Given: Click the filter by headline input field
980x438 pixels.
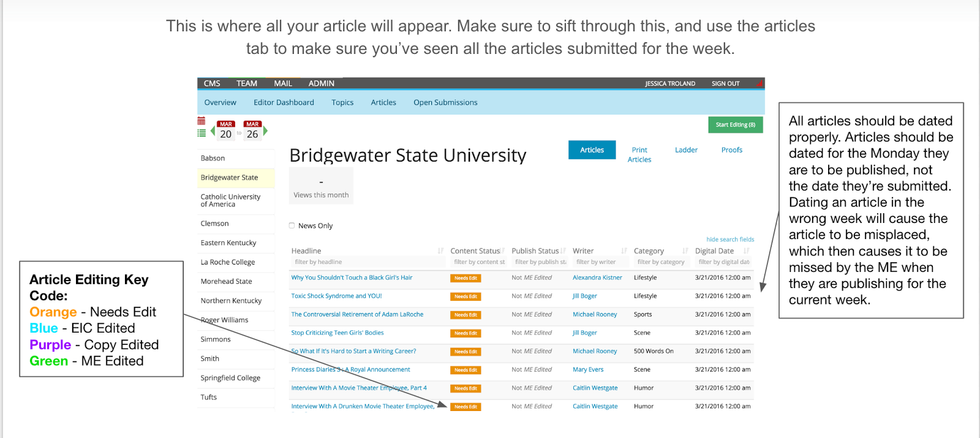Looking at the screenshot, I should pos(365,262).
